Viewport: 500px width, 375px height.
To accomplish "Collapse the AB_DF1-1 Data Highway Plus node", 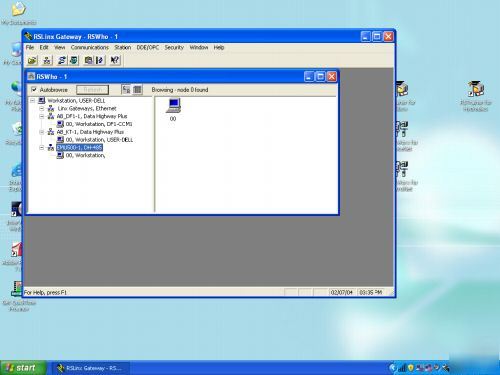I will 42,116.
